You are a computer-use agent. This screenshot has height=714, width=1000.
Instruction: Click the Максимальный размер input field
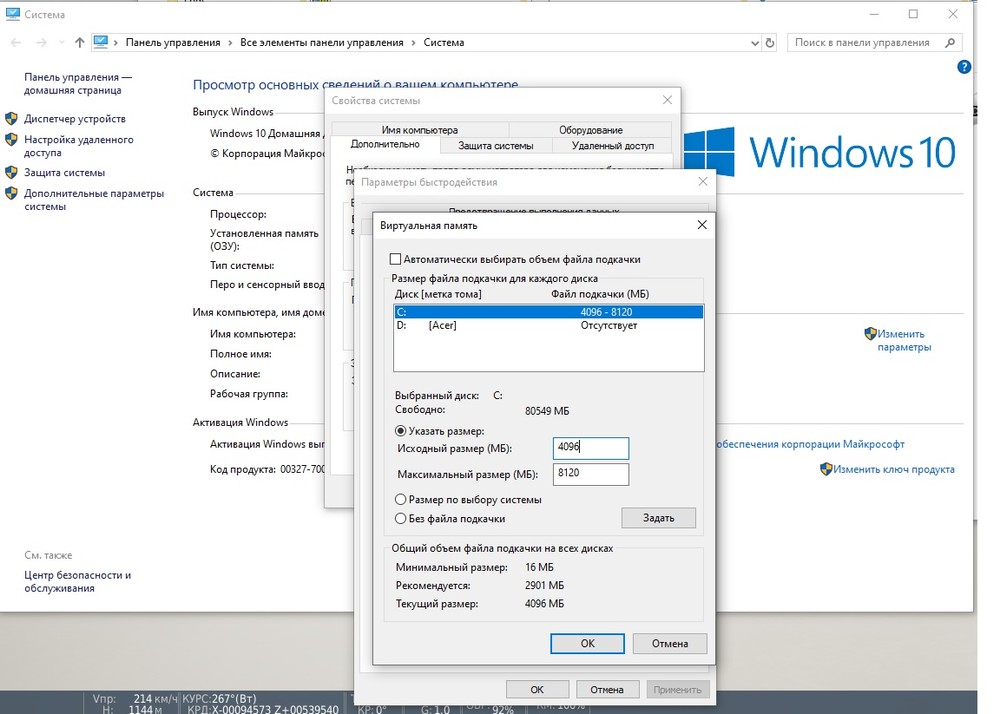point(591,474)
